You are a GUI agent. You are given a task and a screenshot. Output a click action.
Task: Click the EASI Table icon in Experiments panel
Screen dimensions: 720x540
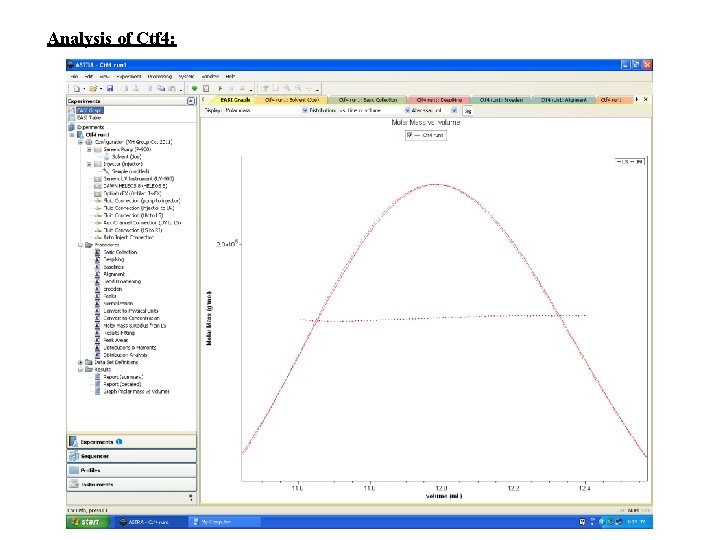pyautogui.click(x=71, y=118)
